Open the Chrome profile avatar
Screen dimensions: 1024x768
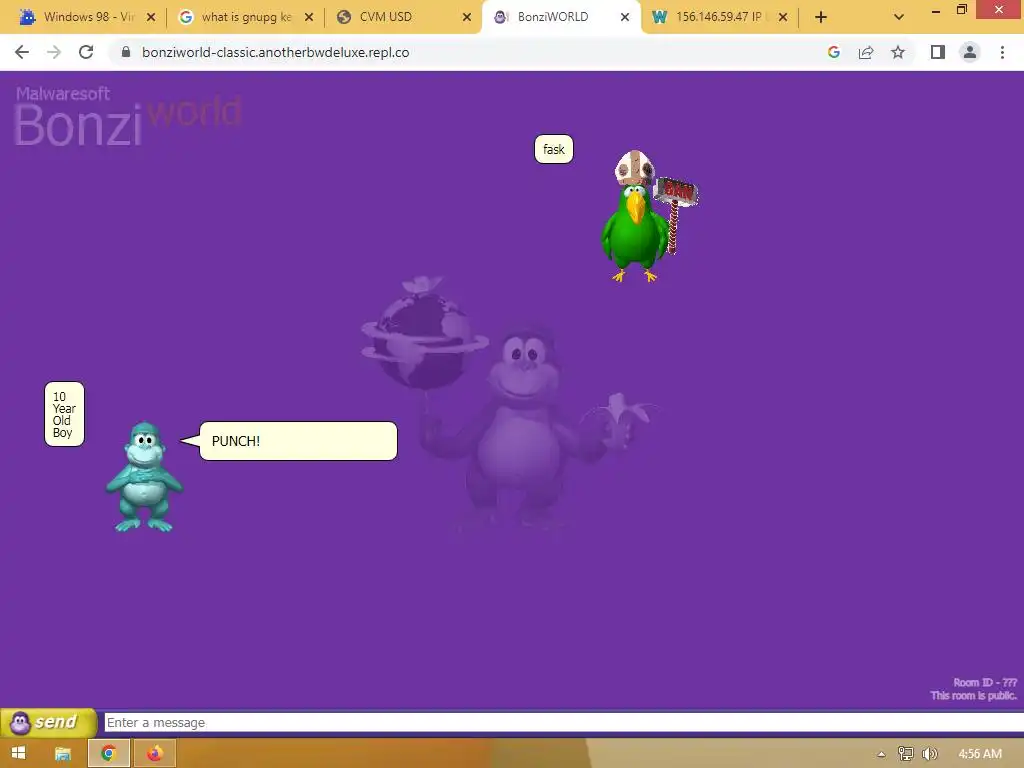point(970,52)
